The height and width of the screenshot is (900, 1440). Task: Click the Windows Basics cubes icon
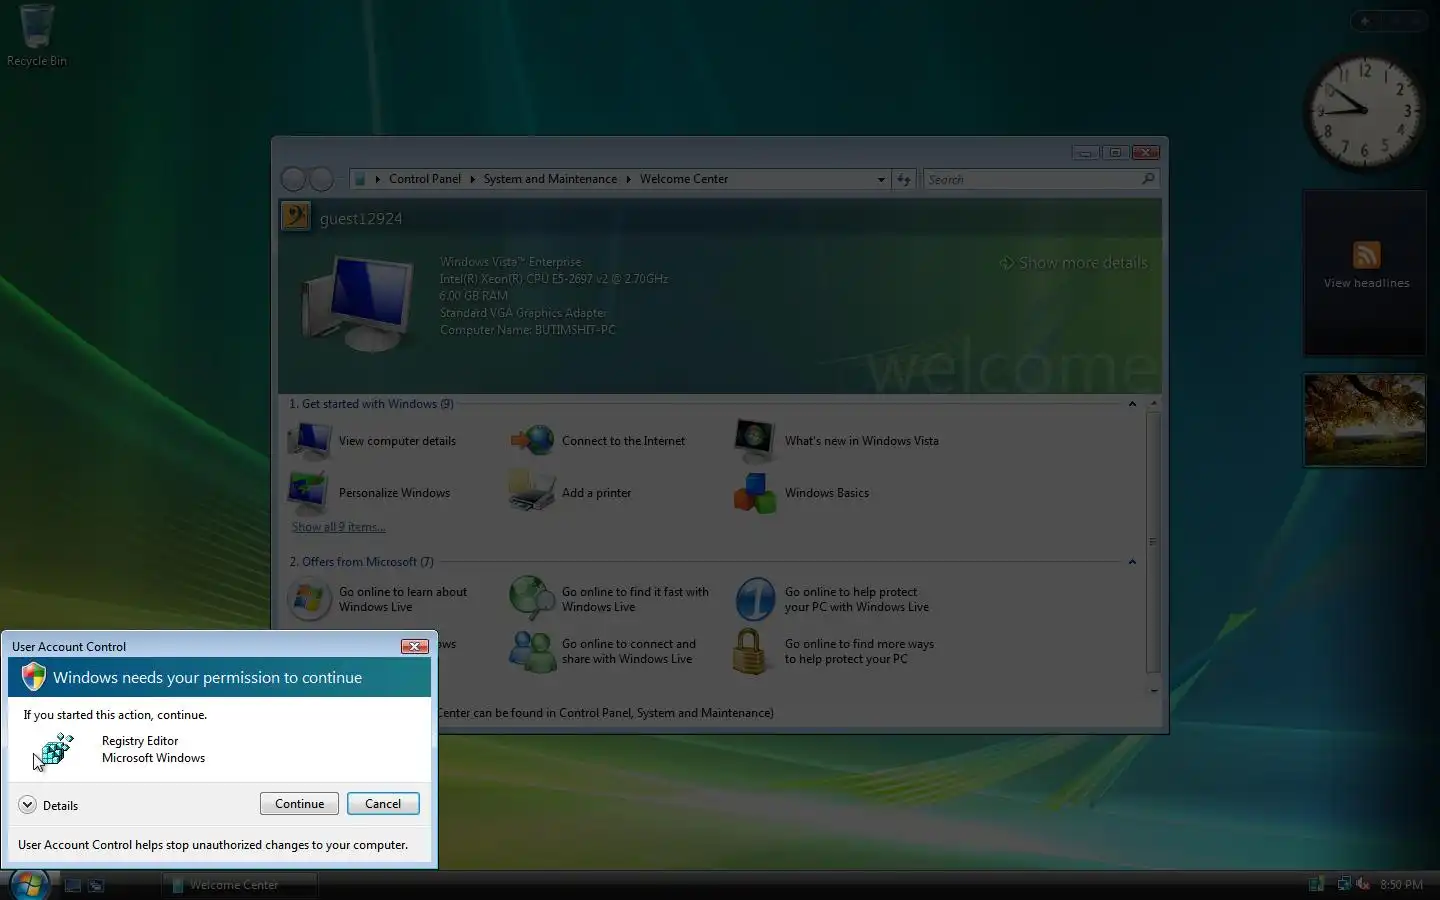754,493
